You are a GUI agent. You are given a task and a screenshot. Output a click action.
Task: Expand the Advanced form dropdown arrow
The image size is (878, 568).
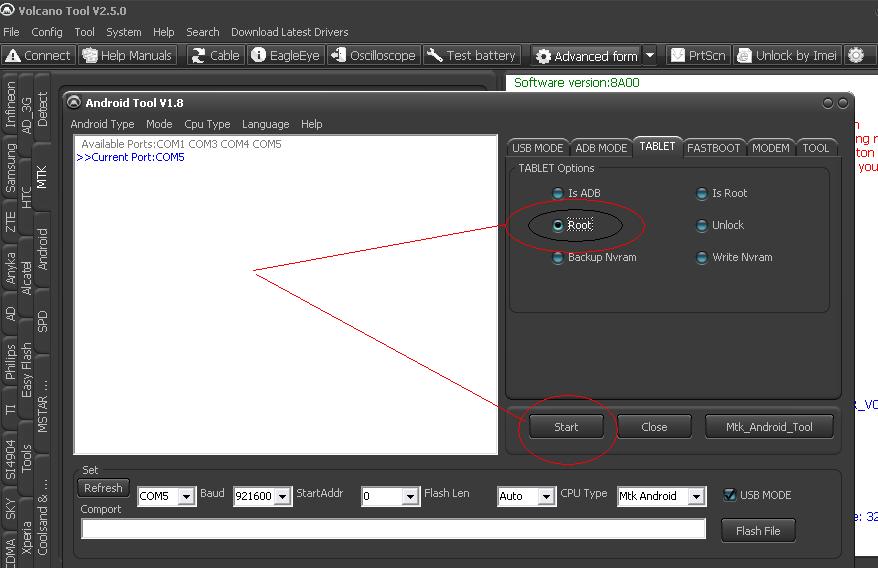[x=650, y=56]
